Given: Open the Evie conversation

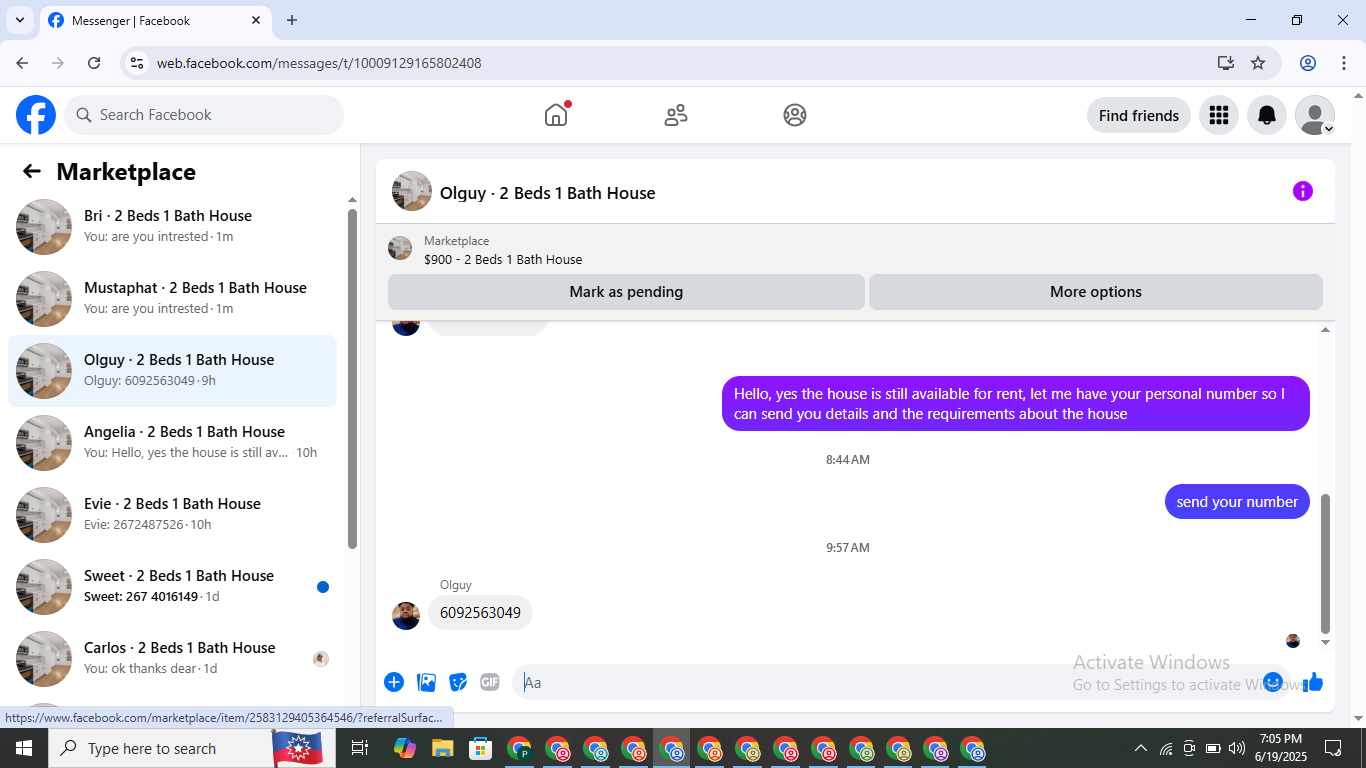Looking at the screenshot, I should coord(172,515).
